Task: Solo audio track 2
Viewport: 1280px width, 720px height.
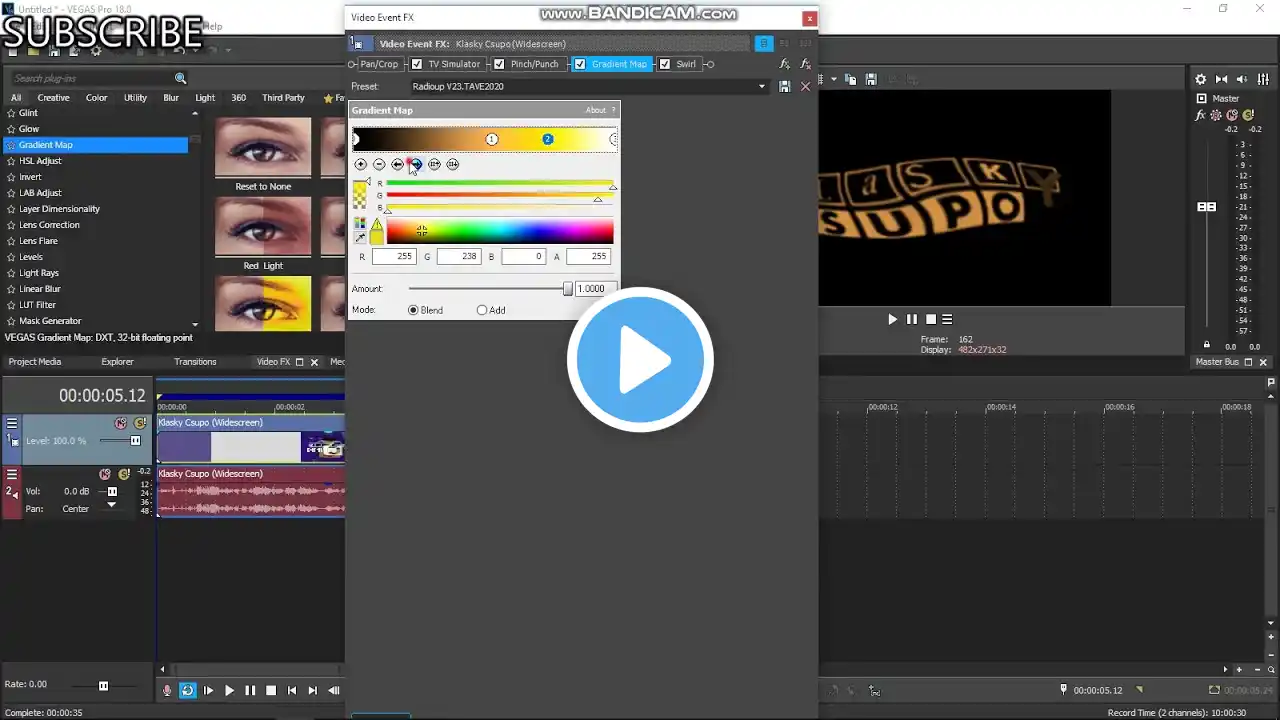Action: pyautogui.click(x=124, y=474)
